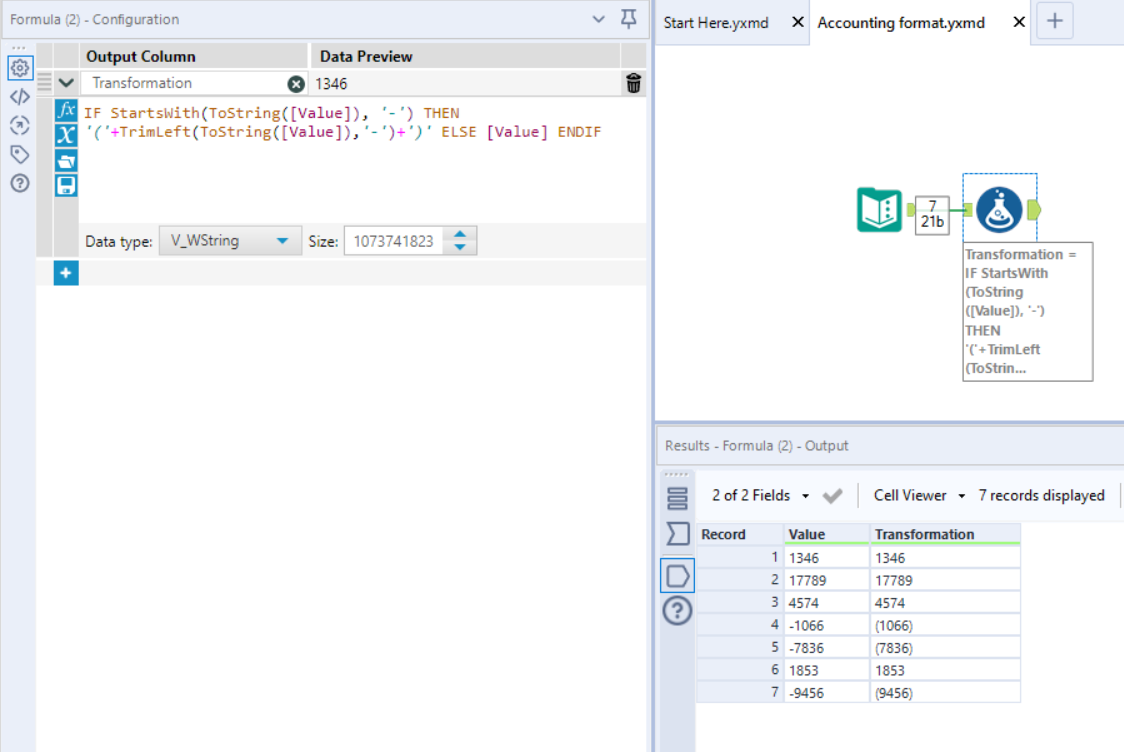Save the expression with the disk icon

coord(65,182)
